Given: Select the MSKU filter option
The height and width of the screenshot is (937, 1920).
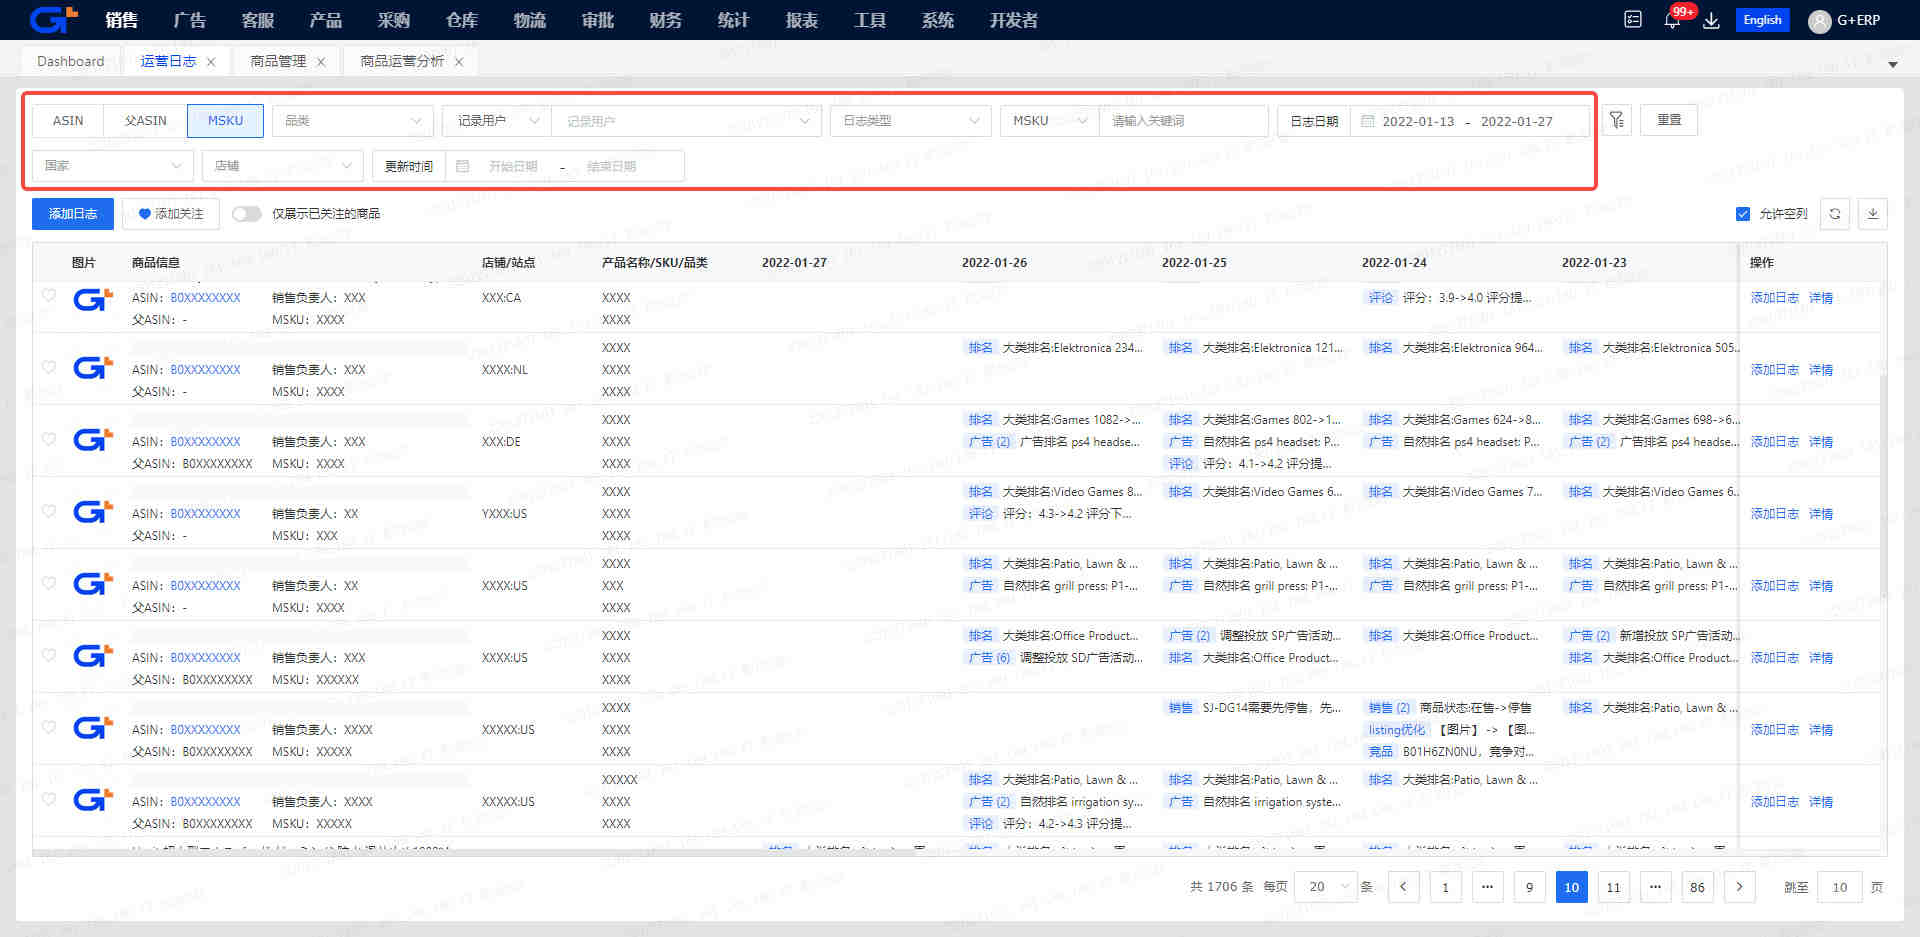Looking at the screenshot, I should click(x=225, y=120).
